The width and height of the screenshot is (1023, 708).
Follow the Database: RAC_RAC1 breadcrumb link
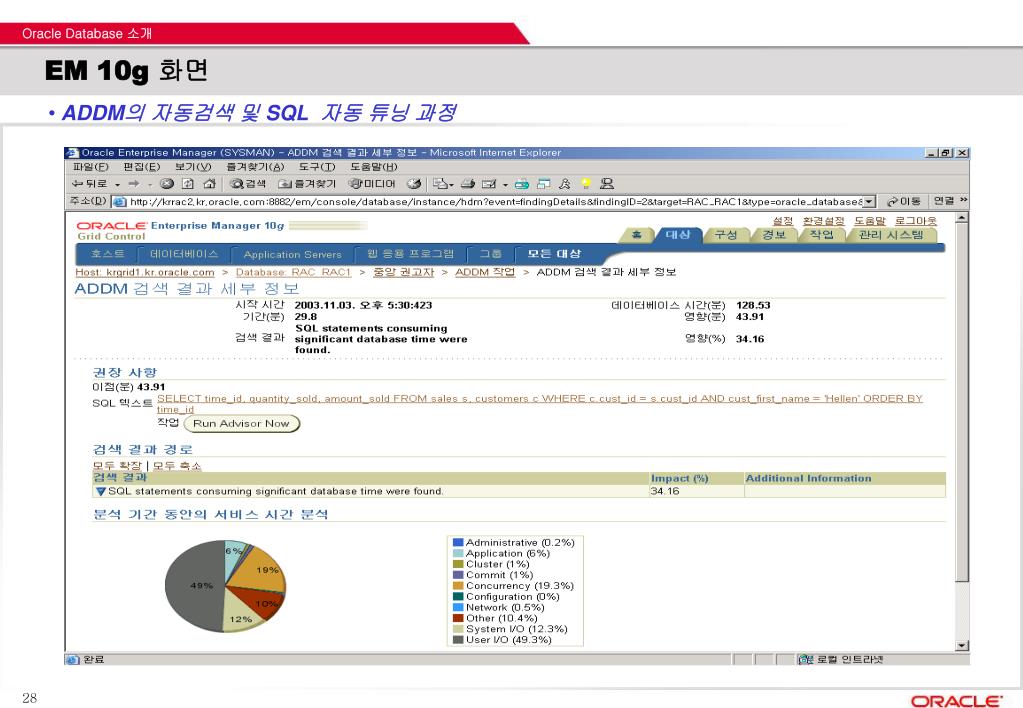pos(293,272)
